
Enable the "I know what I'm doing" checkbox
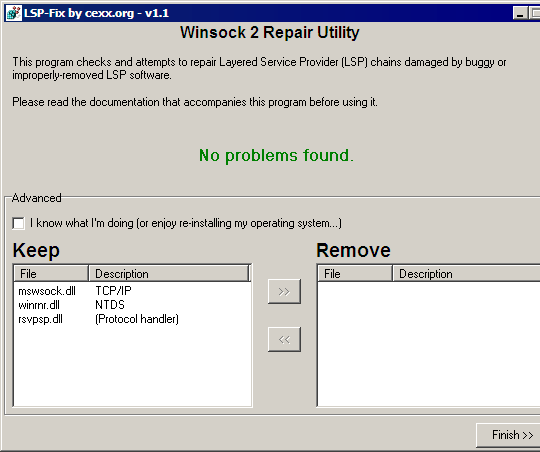[18, 223]
